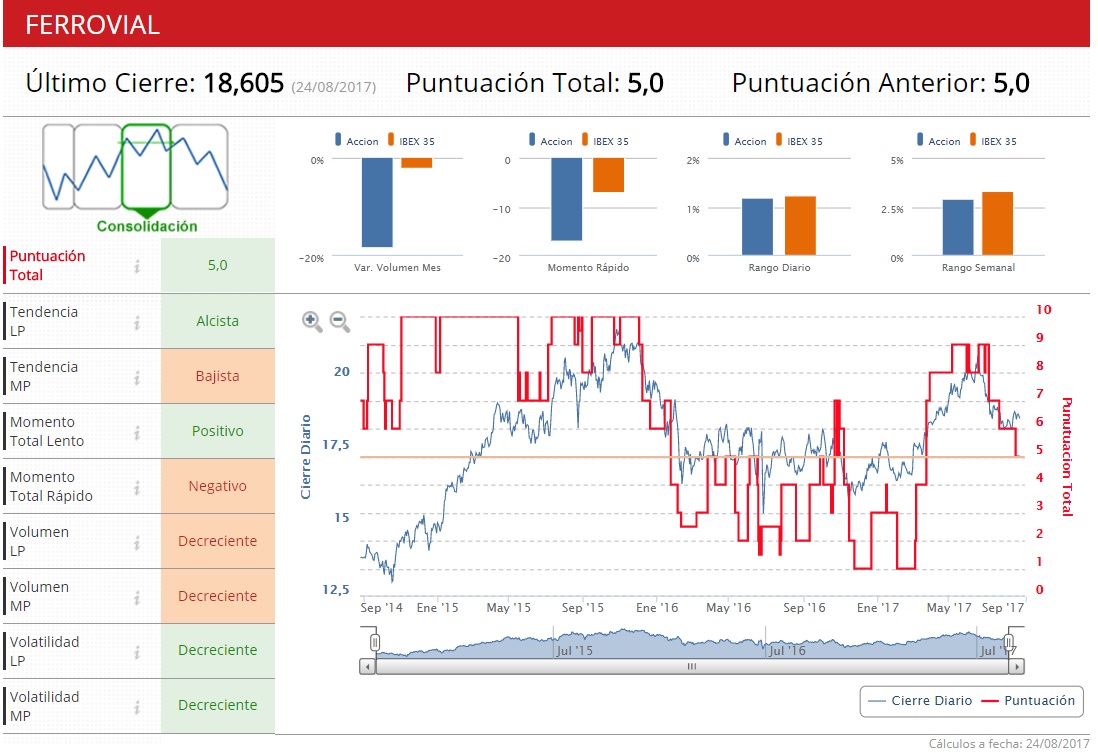Screen dimensions: 1098x753
Task: Click the Cierre Diario vertical axis title
Action: tap(305, 457)
